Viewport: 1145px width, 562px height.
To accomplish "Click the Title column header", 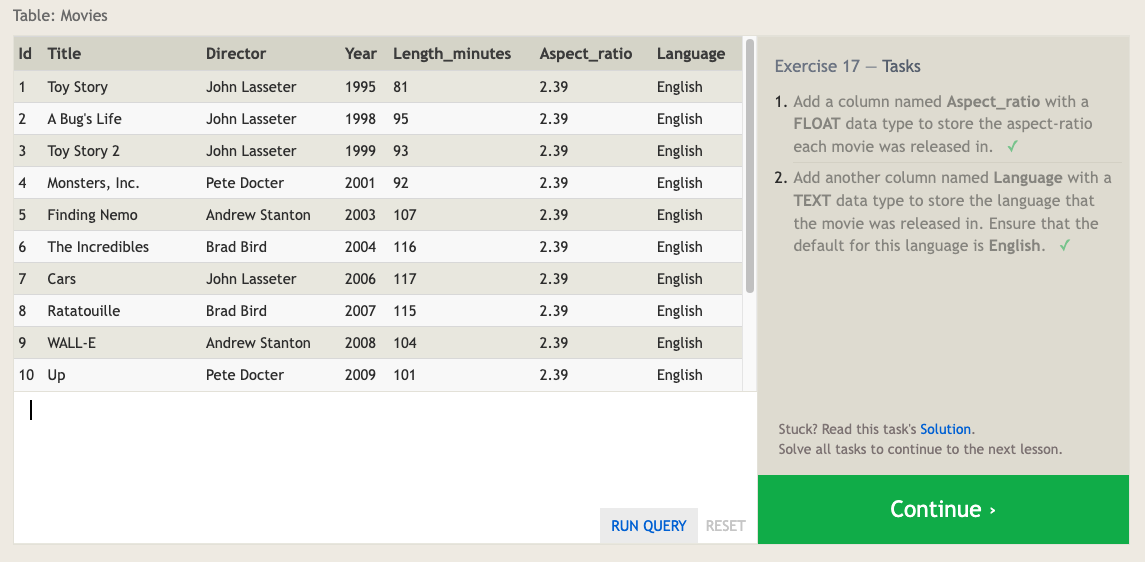I will (x=65, y=54).
